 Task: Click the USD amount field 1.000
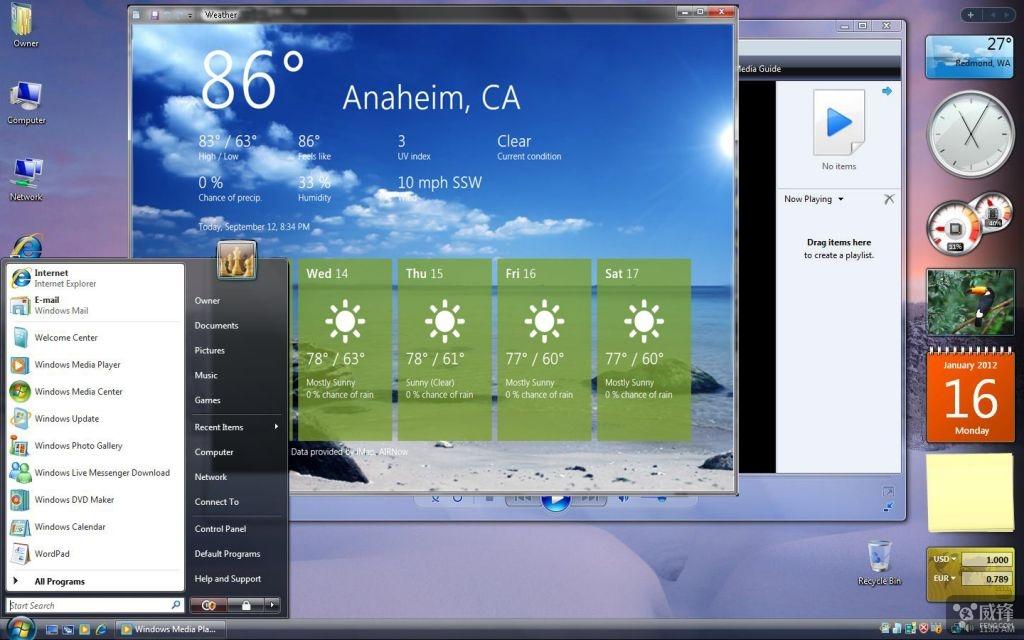(985, 560)
